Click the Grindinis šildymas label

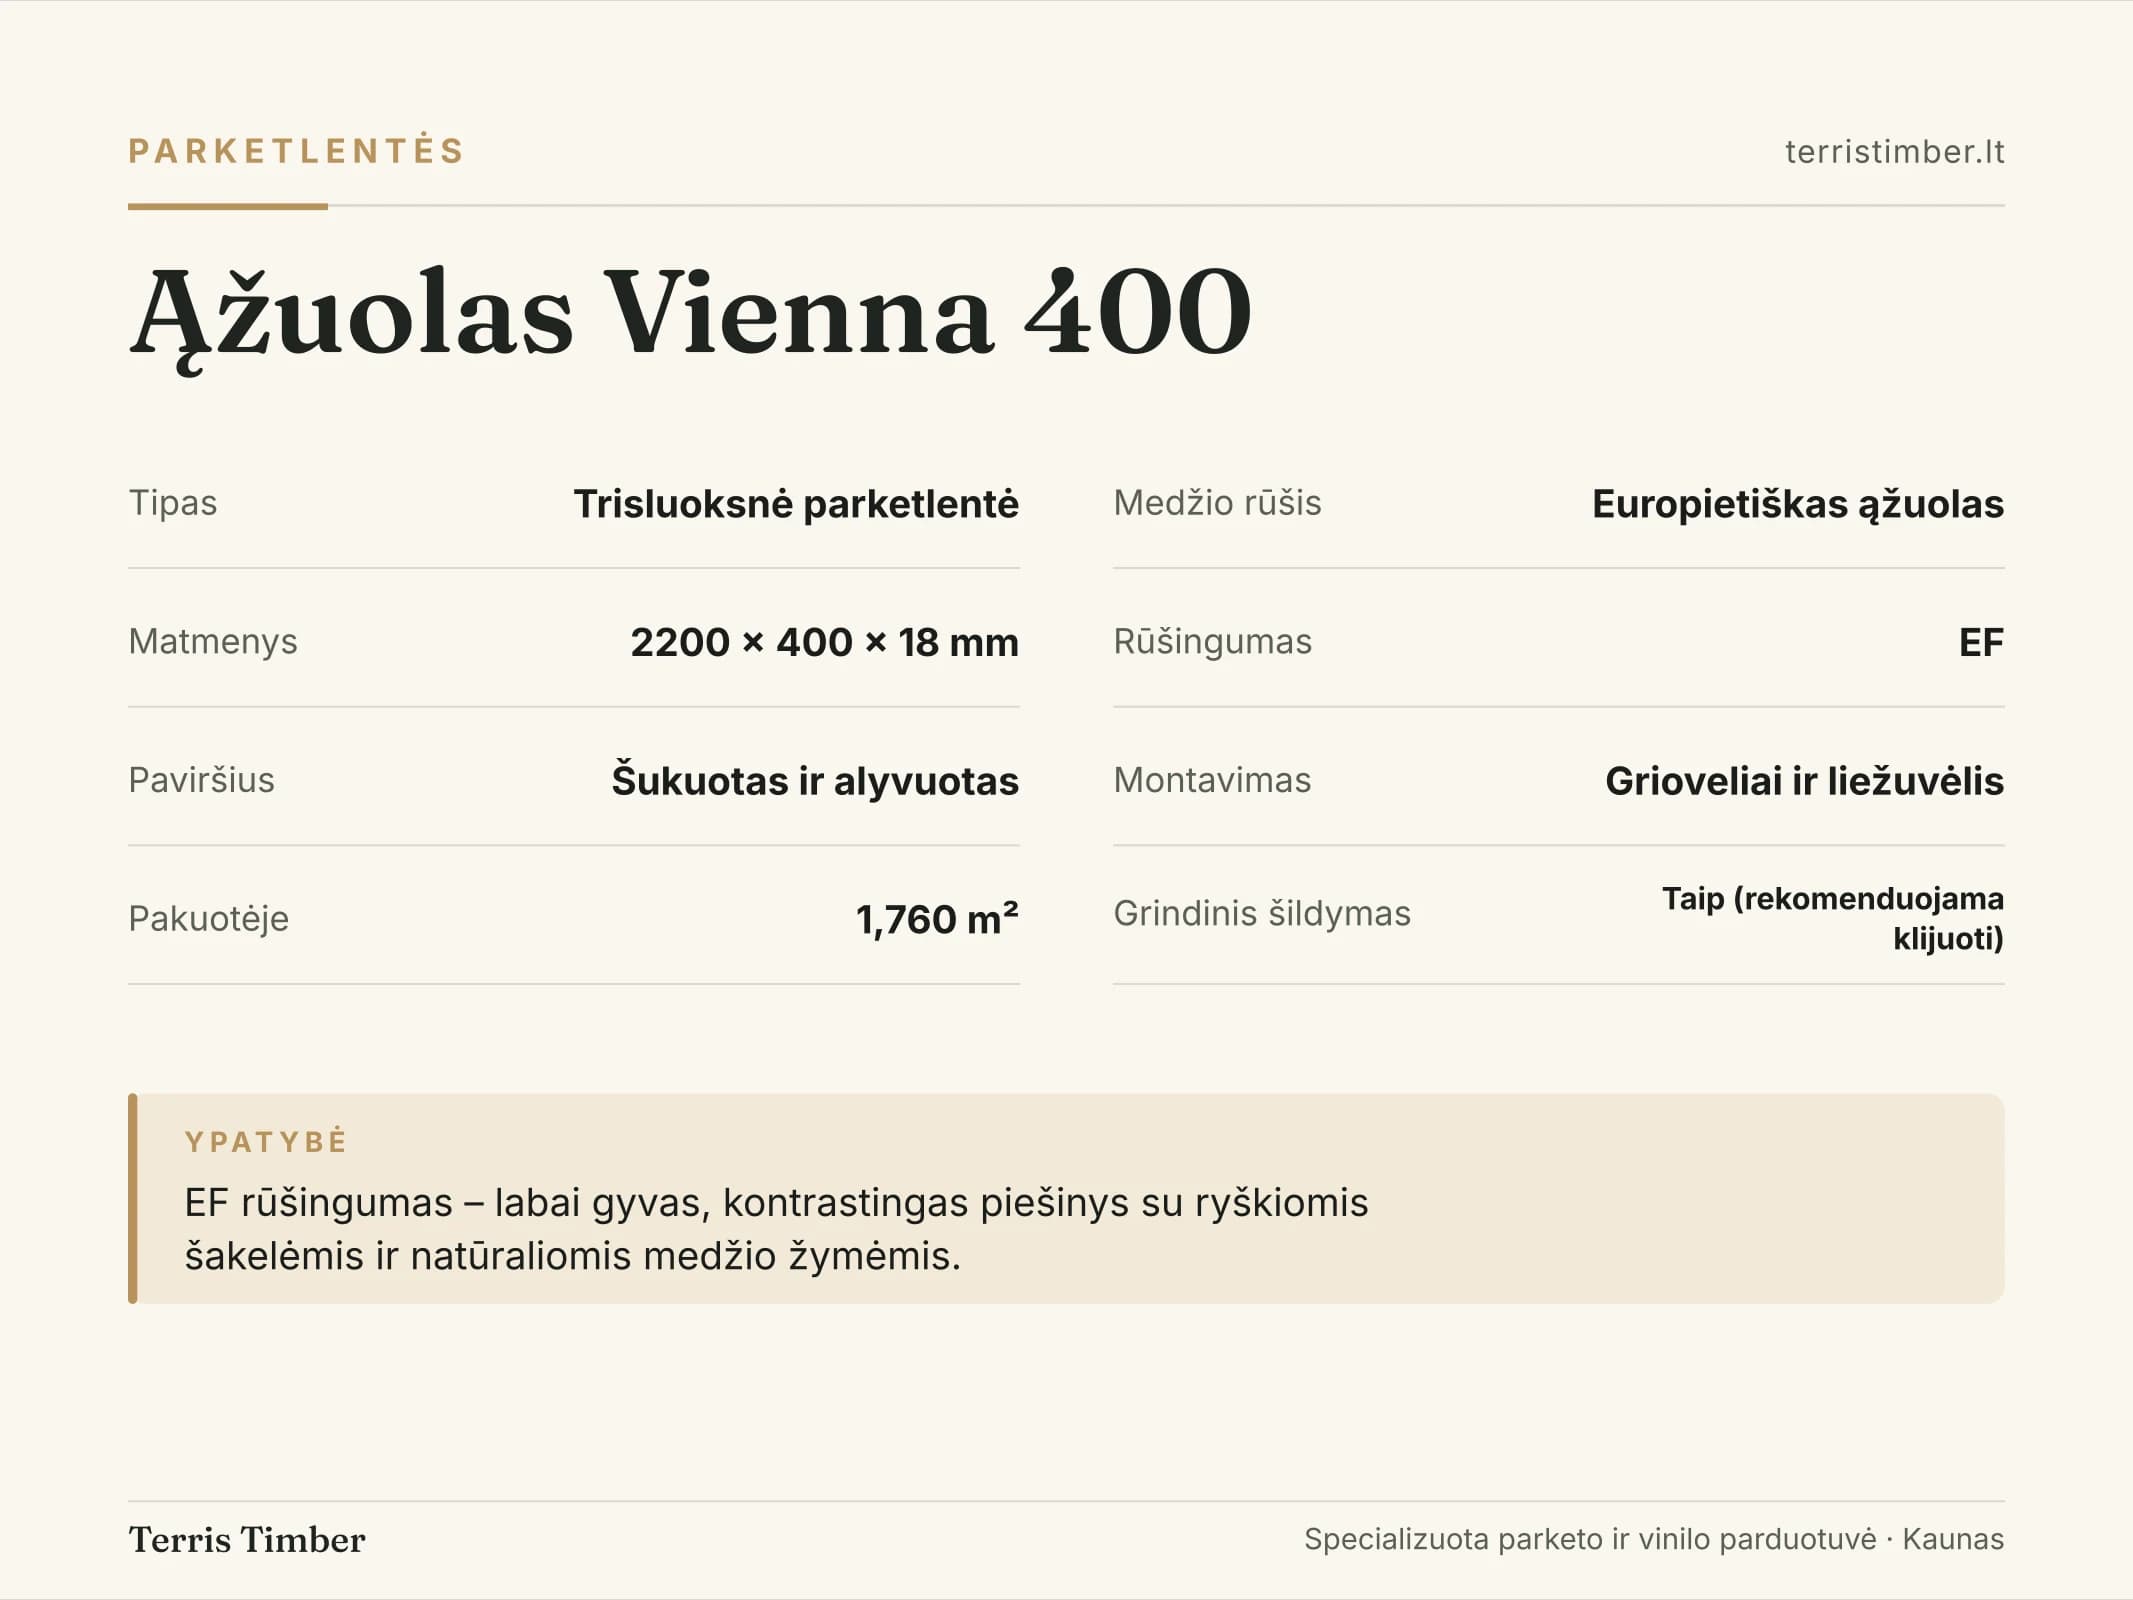point(1262,913)
